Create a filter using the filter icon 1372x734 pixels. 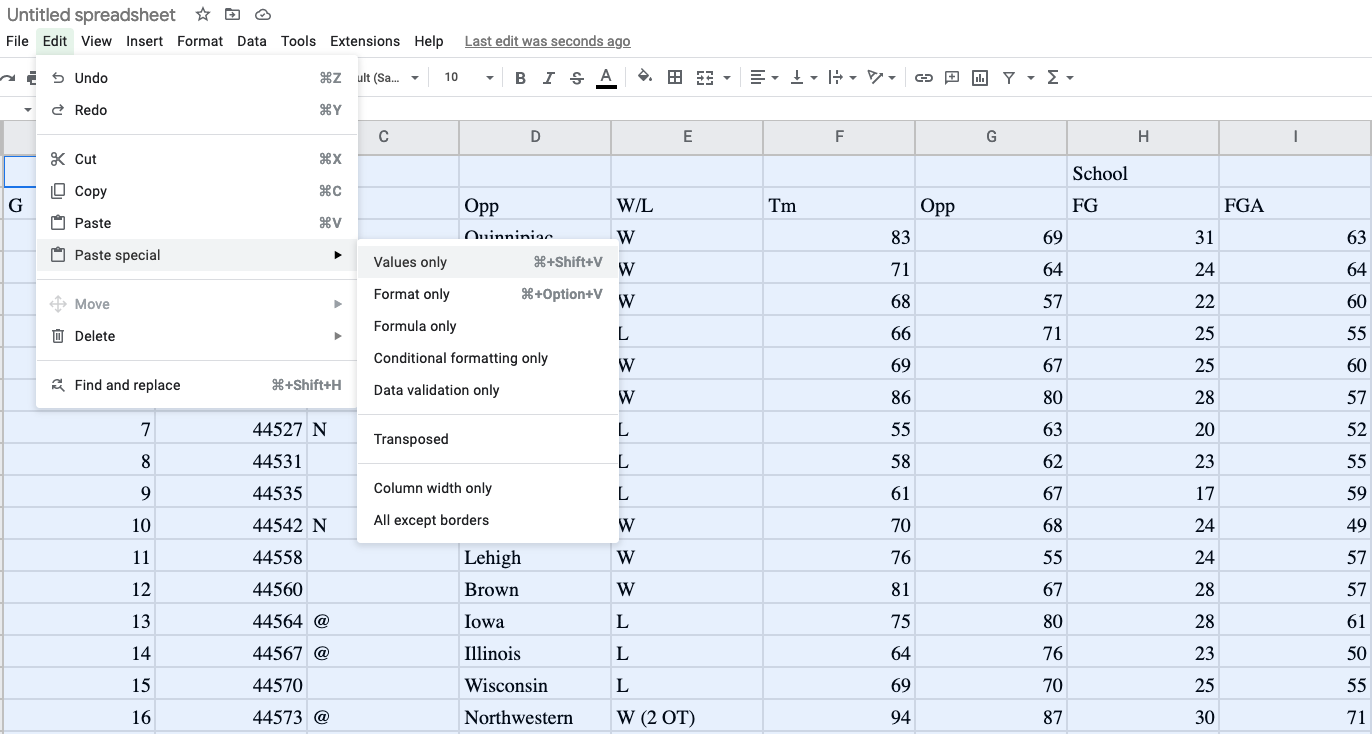click(x=1008, y=77)
